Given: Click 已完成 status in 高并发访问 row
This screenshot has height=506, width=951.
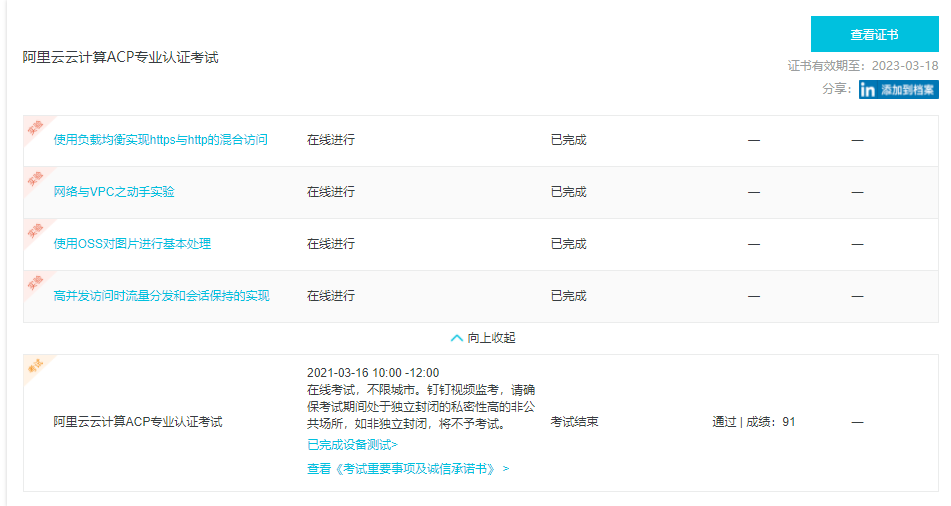Looking at the screenshot, I should click(x=568, y=296).
